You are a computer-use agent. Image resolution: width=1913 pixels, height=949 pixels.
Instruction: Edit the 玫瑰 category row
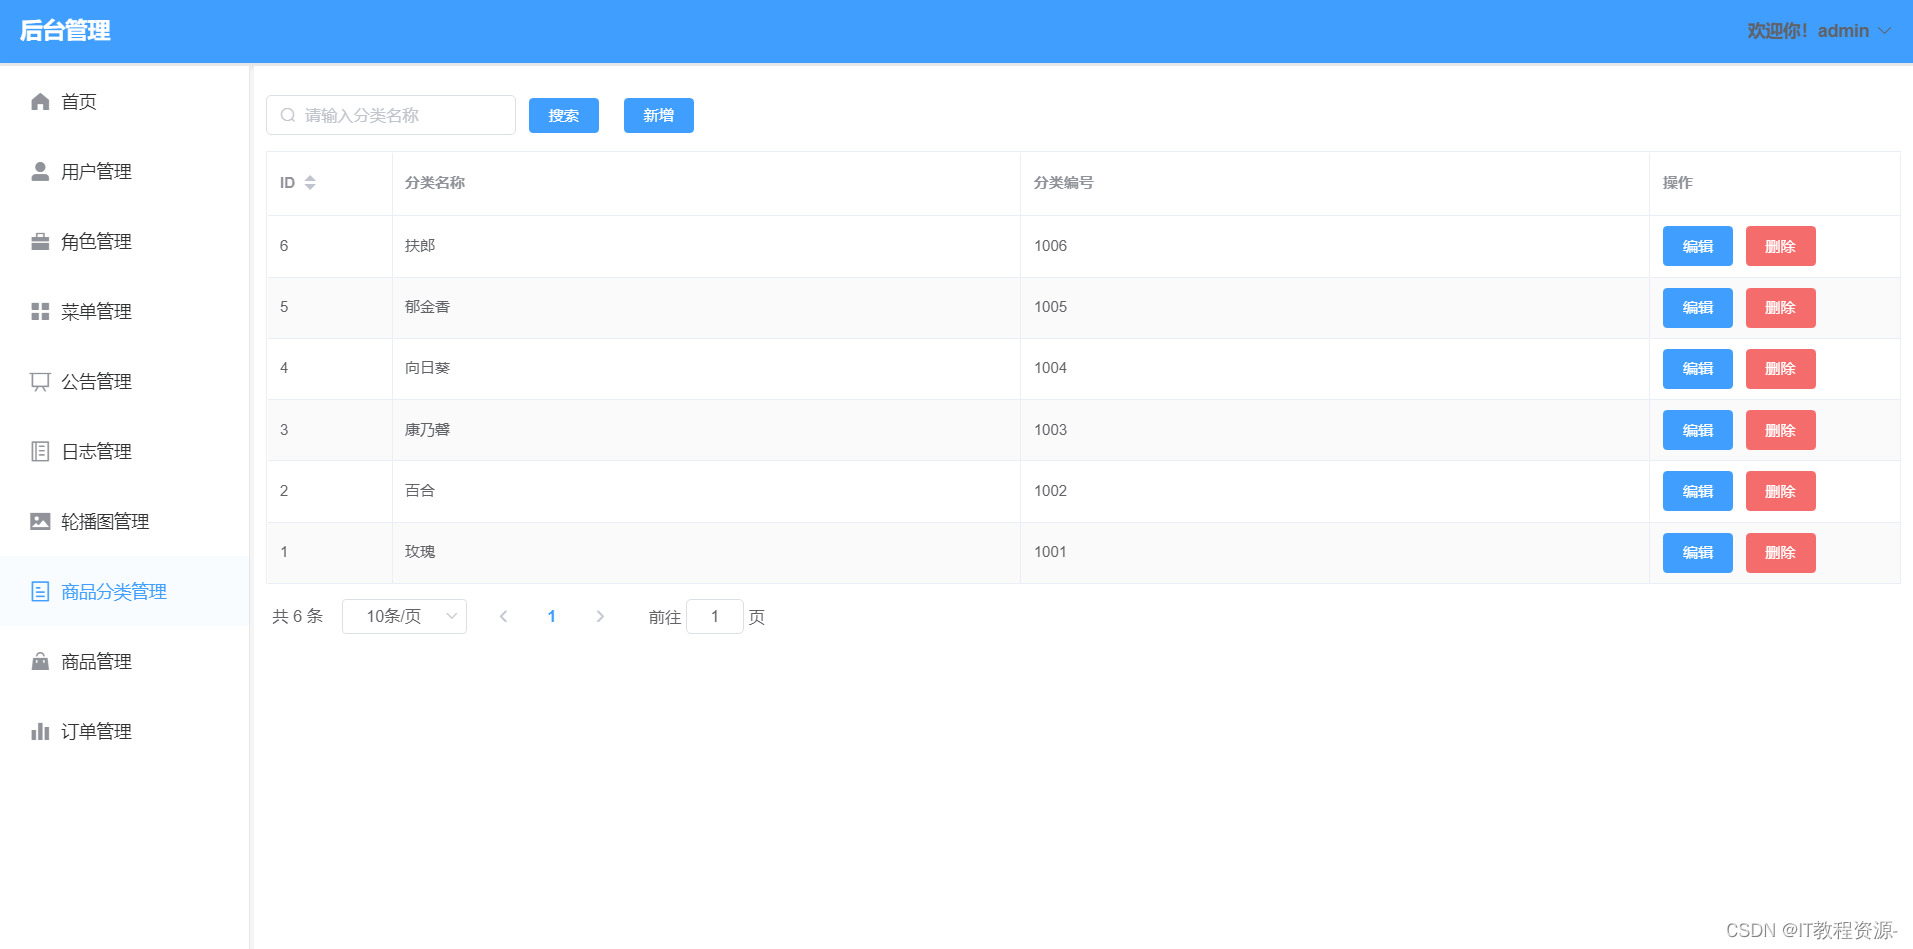[1698, 552]
